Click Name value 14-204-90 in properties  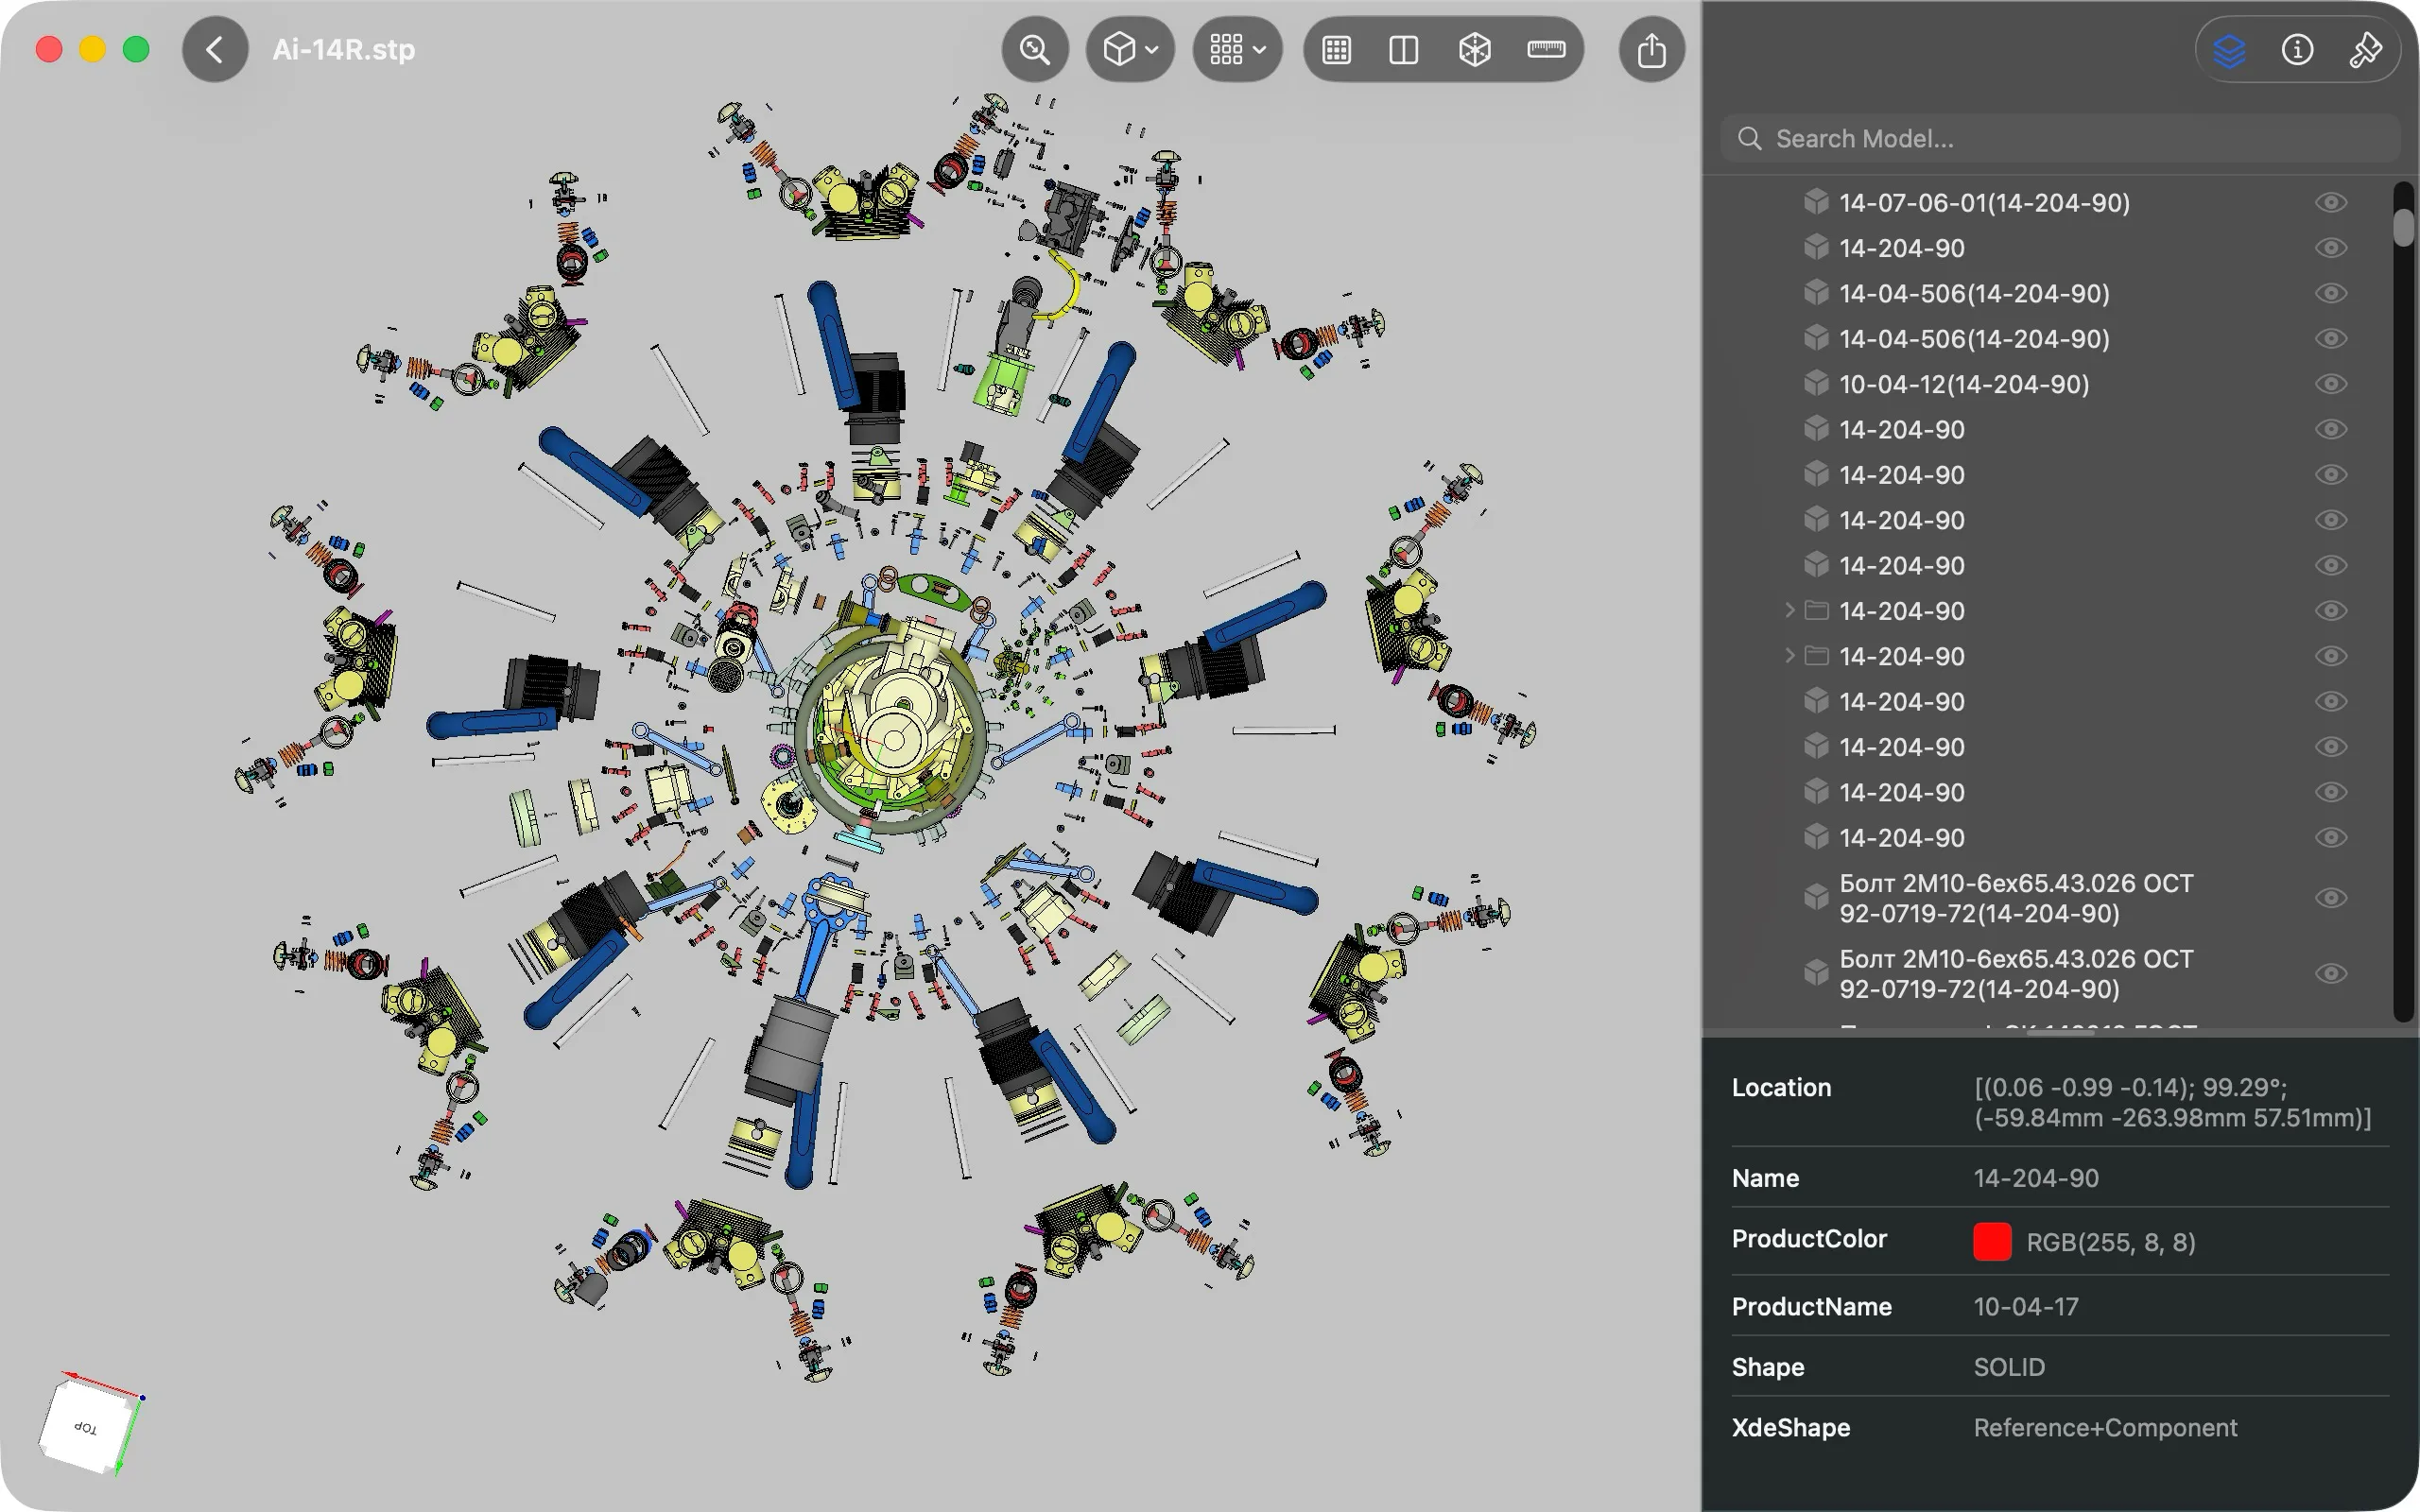2036,1178
